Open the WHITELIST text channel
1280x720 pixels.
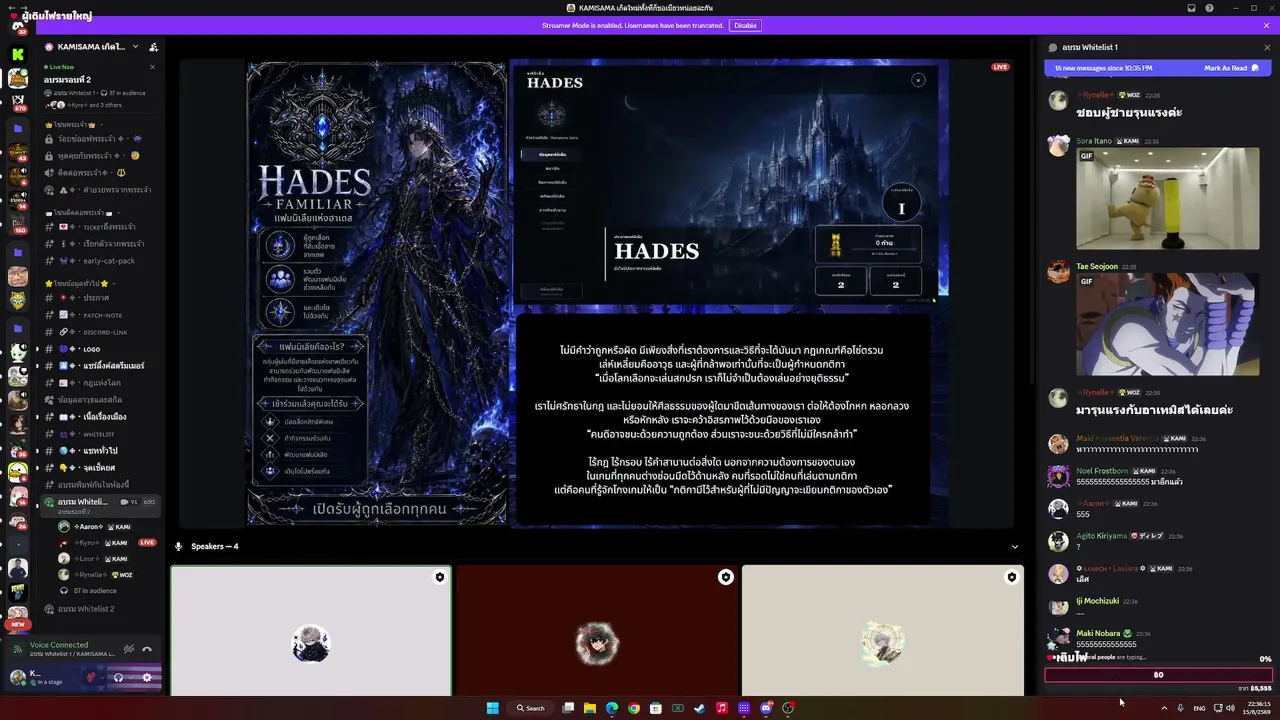[x=100, y=434]
